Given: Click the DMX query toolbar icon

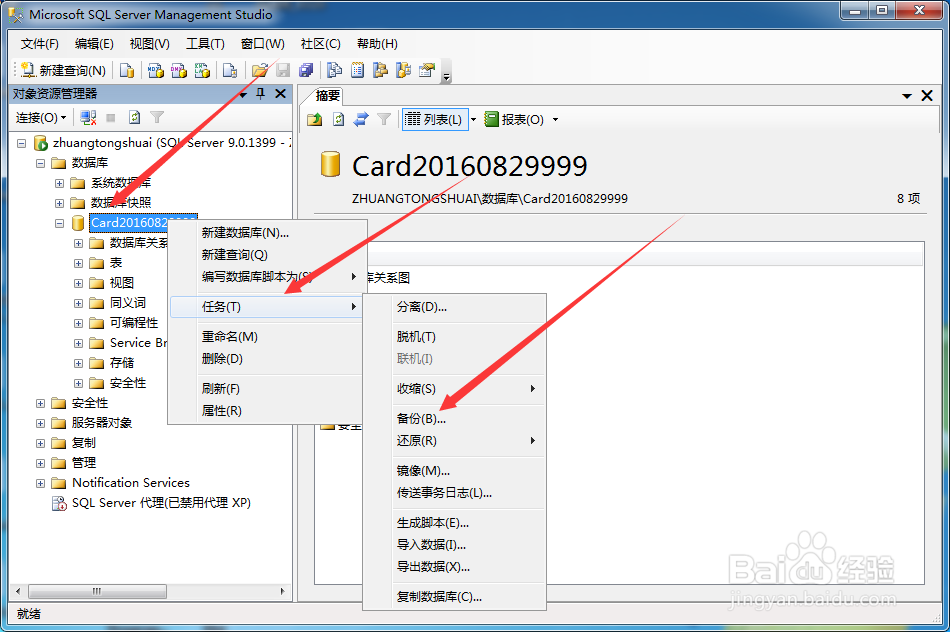Looking at the screenshot, I should click(179, 70).
